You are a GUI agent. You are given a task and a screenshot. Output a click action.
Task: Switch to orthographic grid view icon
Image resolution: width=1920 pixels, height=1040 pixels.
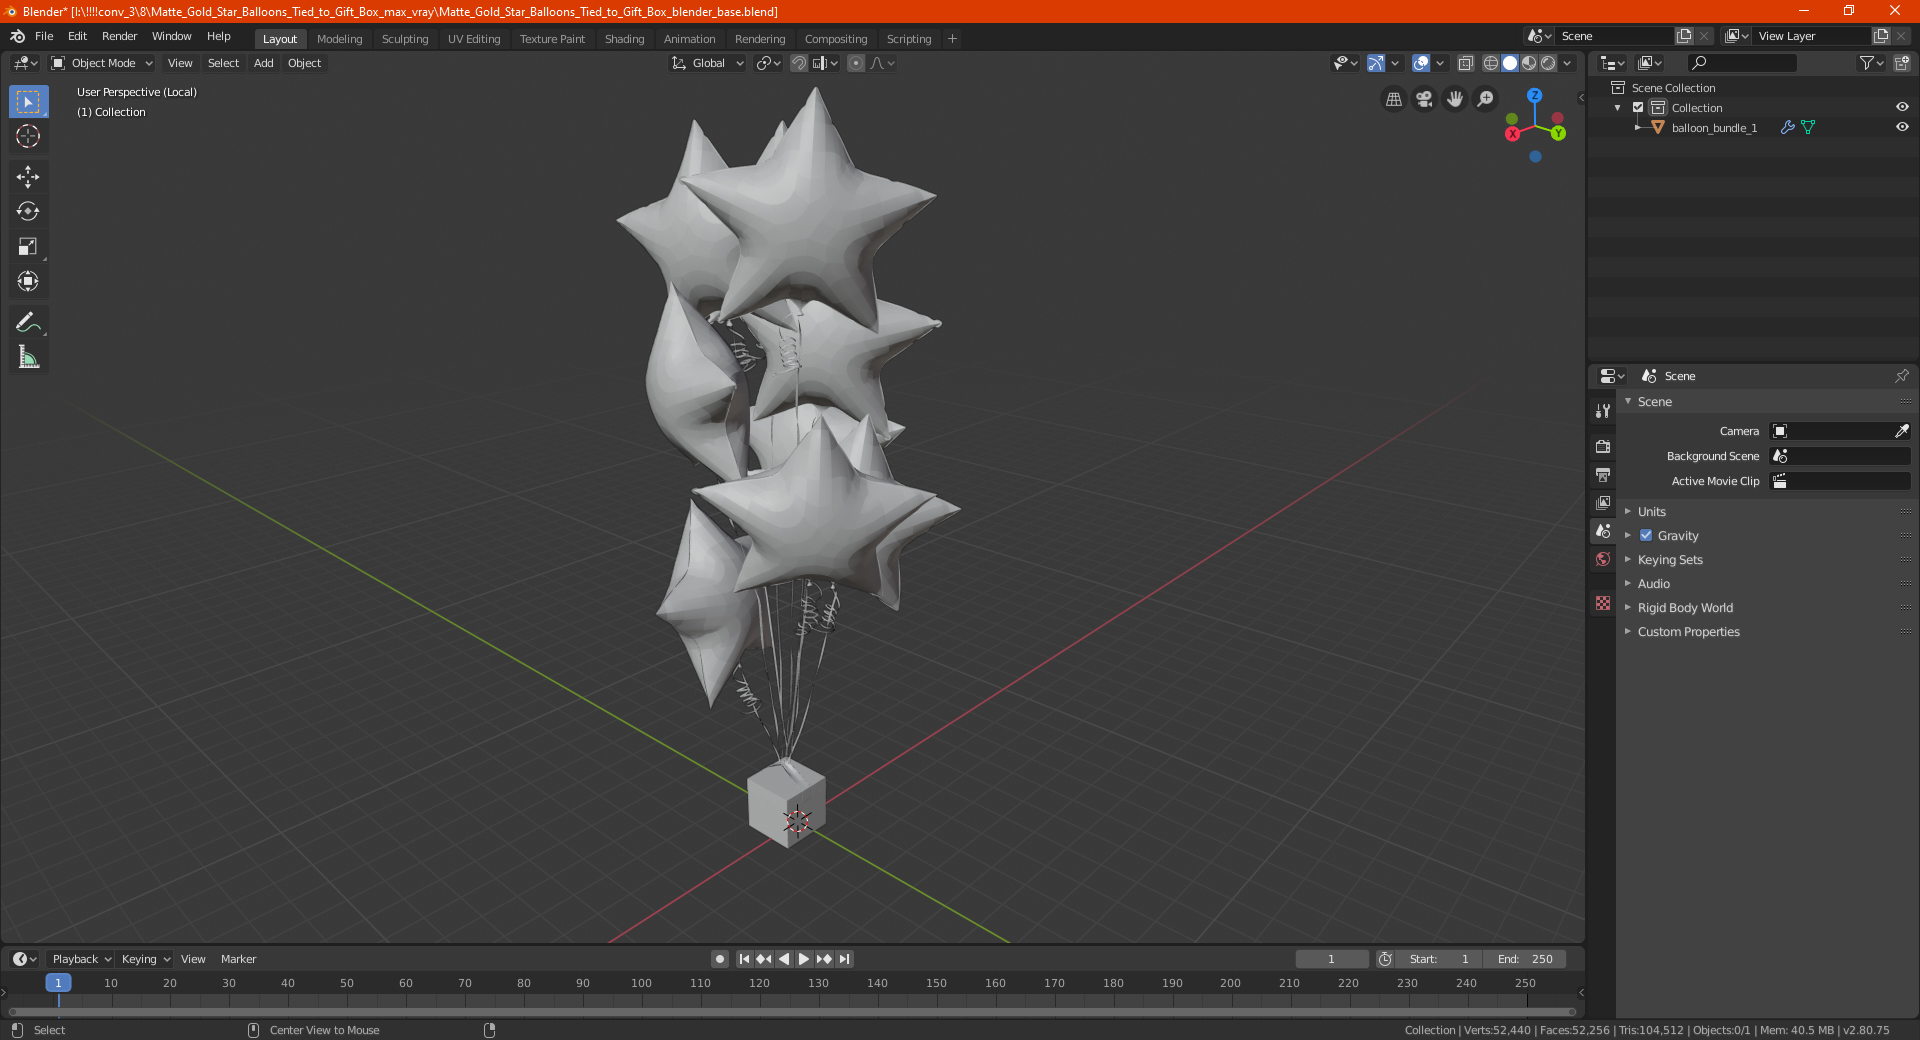tap(1393, 99)
